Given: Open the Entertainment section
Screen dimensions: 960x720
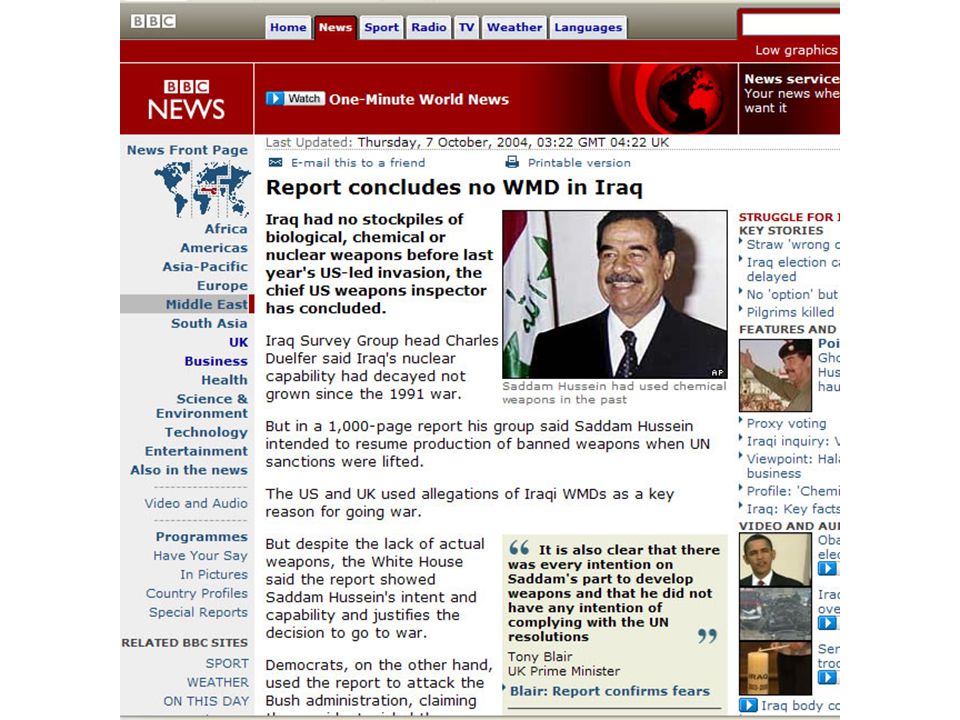Looking at the screenshot, I should click(197, 451).
